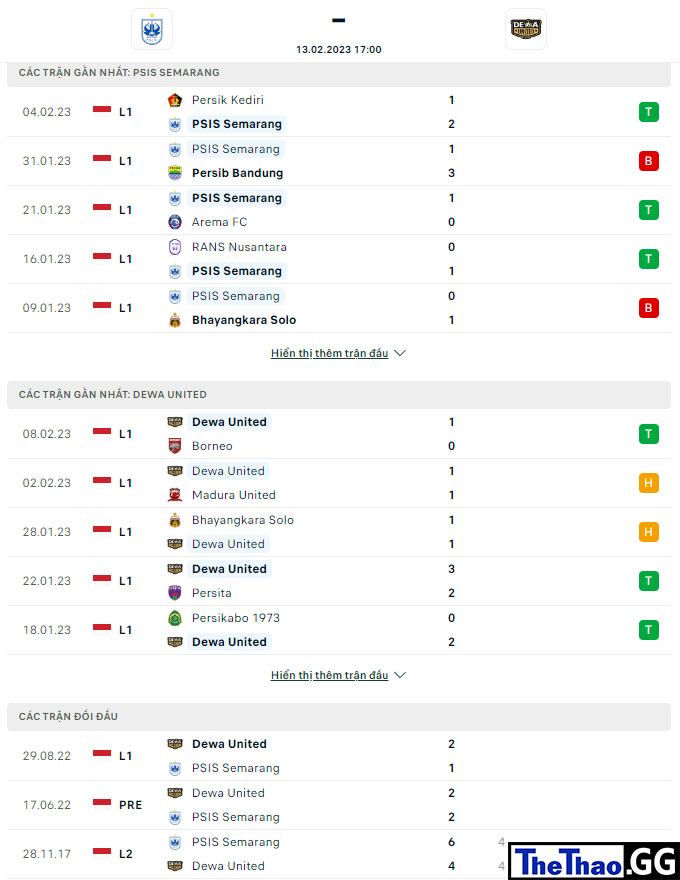Click the Persita team logo
680x880 pixels.
(175, 593)
